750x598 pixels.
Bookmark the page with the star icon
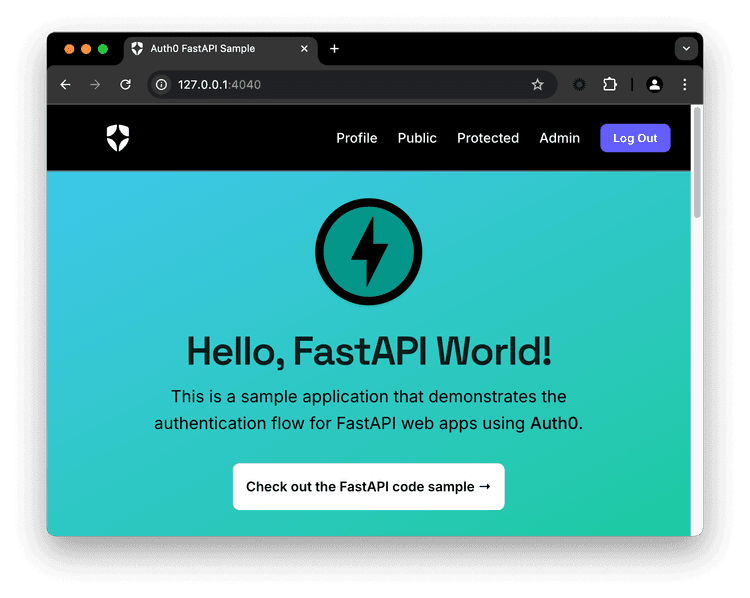pyautogui.click(x=538, y=85)
